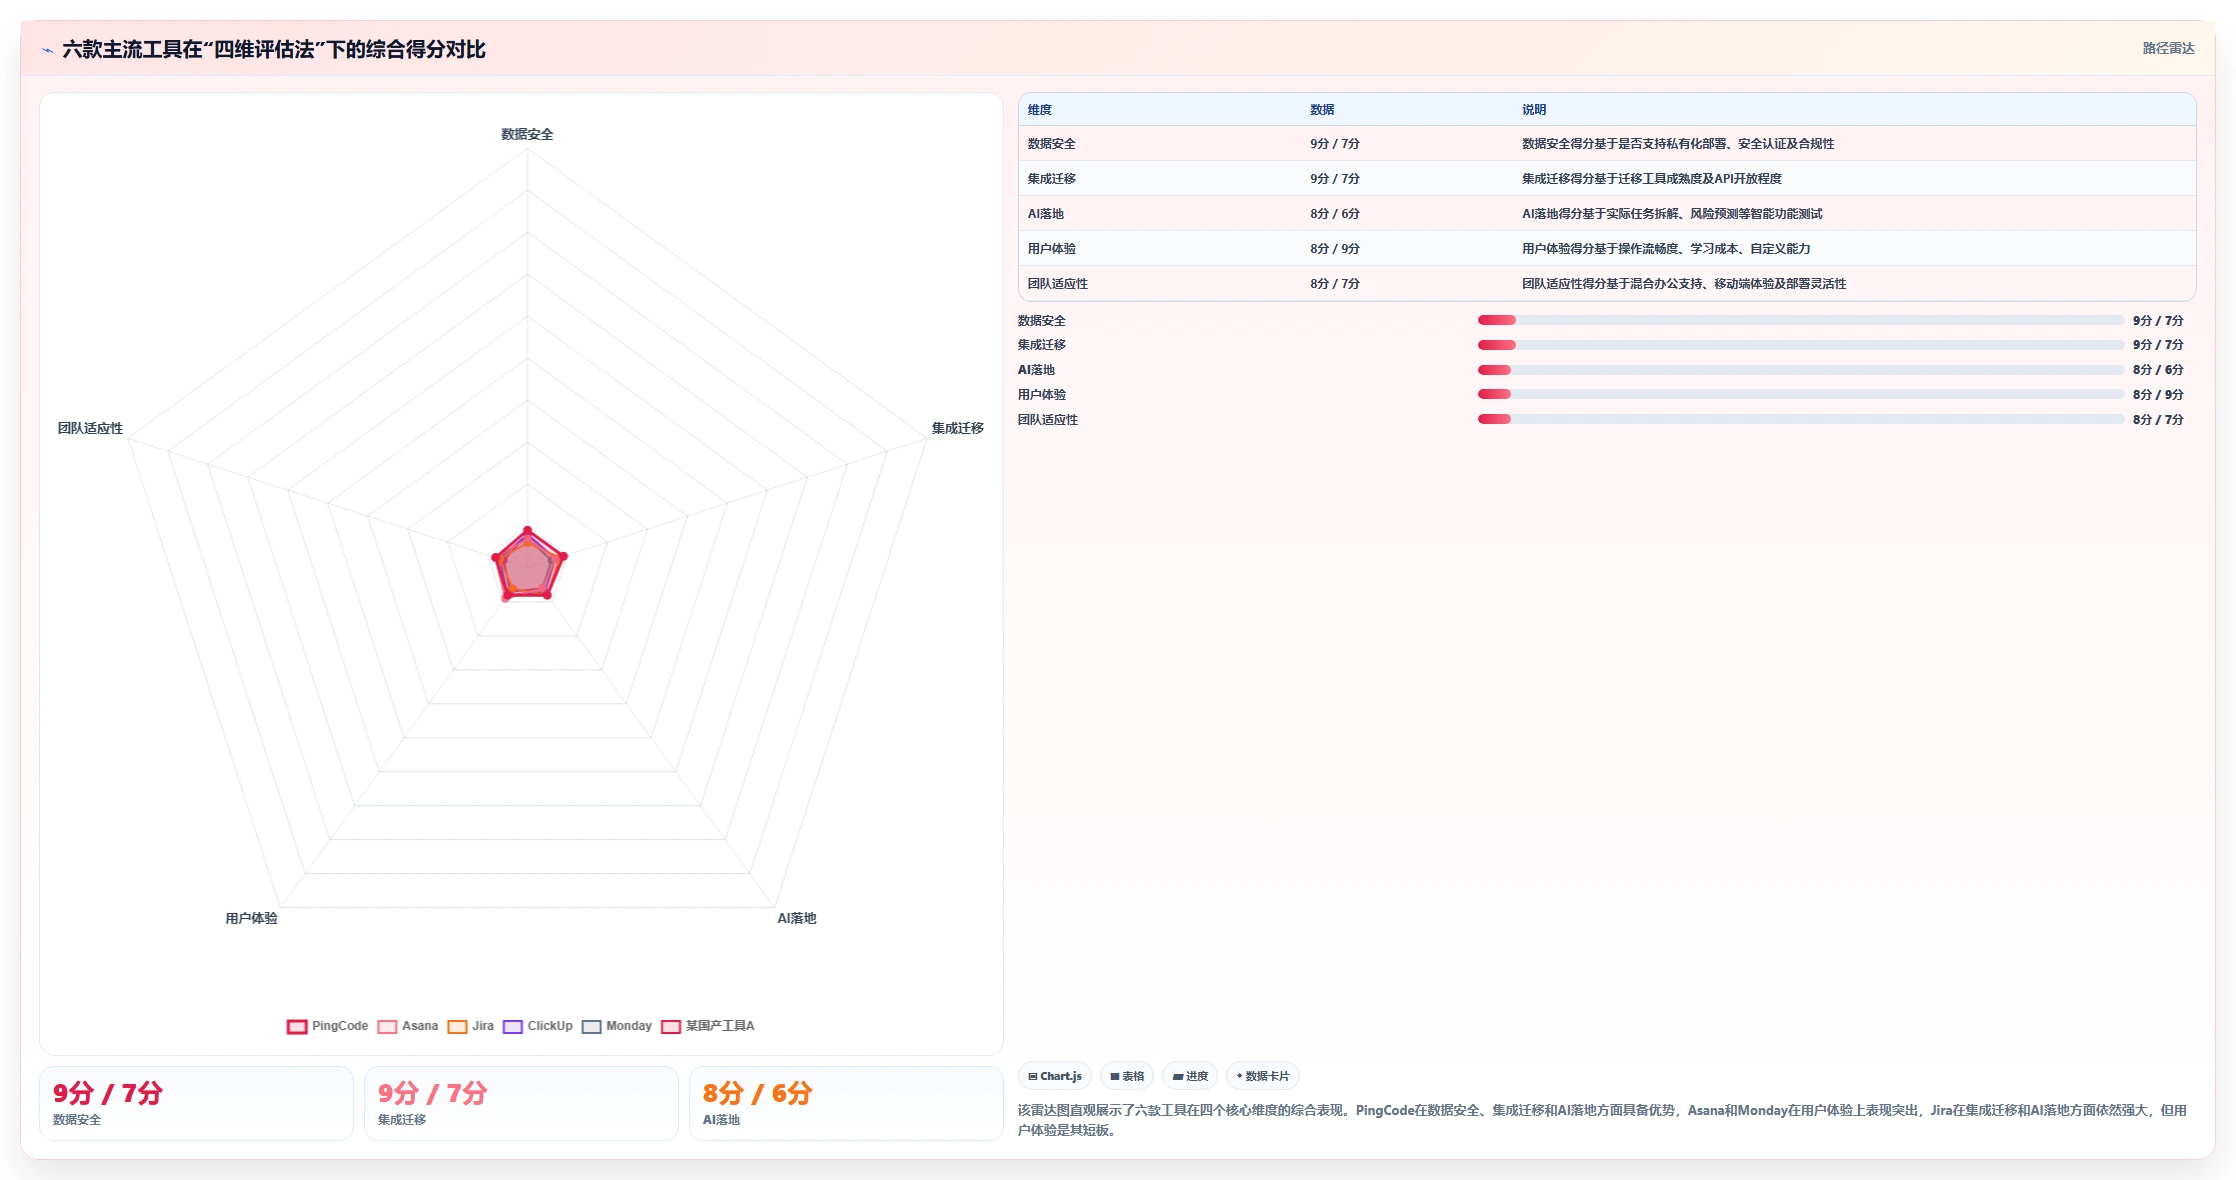Open the 数据安全 9分/7分 data card
Screen dimensions: 2236x1180
tap(196, 1103)
